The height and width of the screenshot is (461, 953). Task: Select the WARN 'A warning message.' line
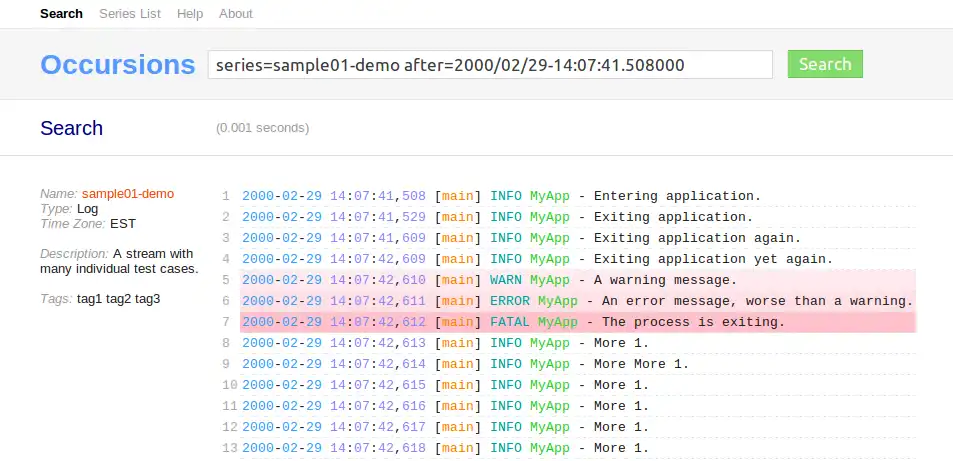pyautogui.click(x=578, y=280)
